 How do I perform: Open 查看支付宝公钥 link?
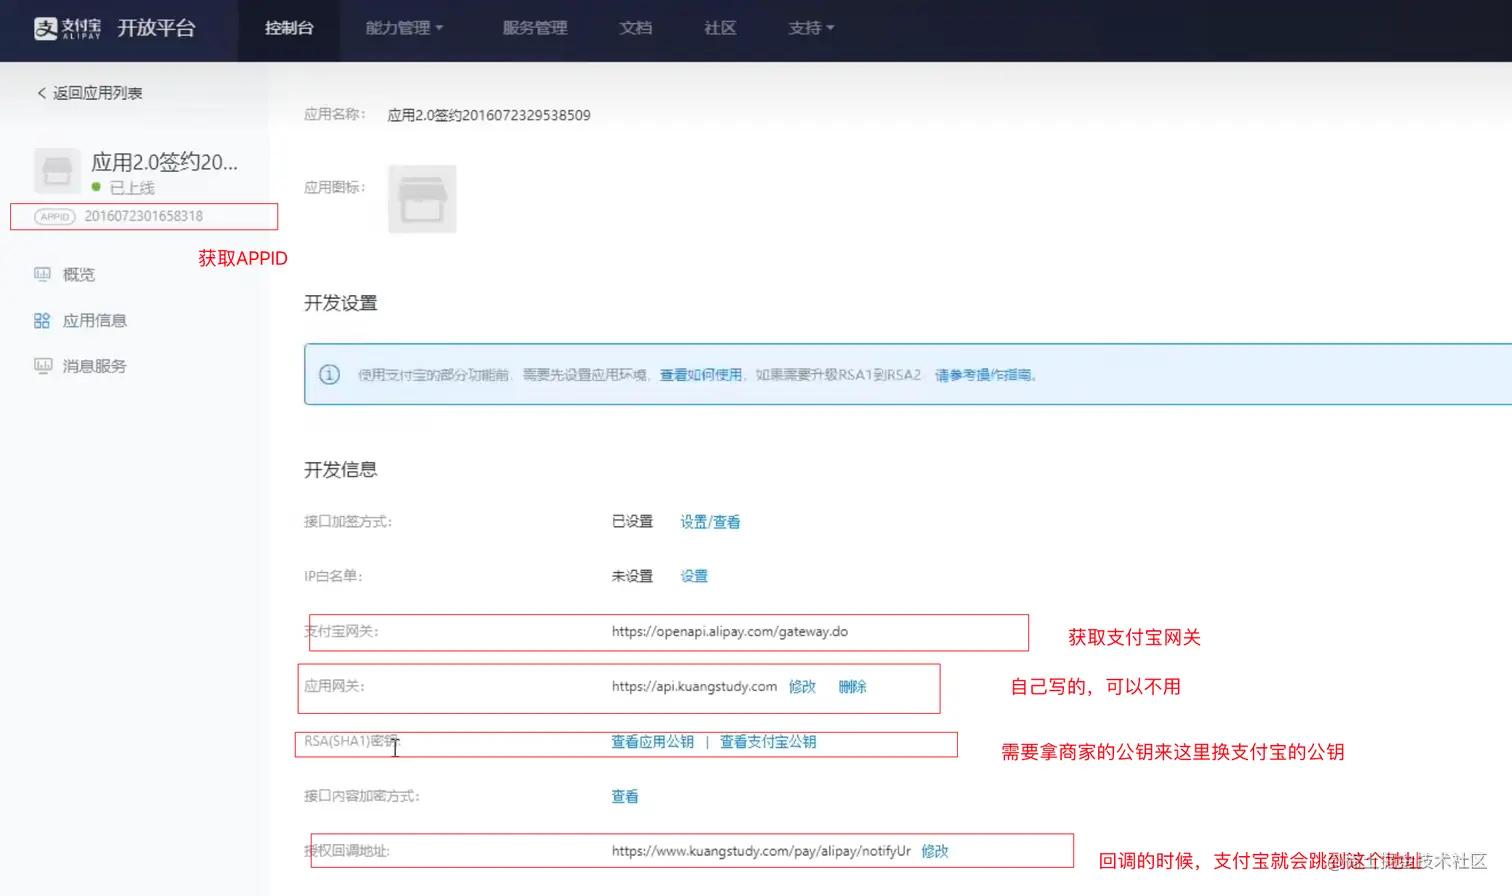pos(768,742)
